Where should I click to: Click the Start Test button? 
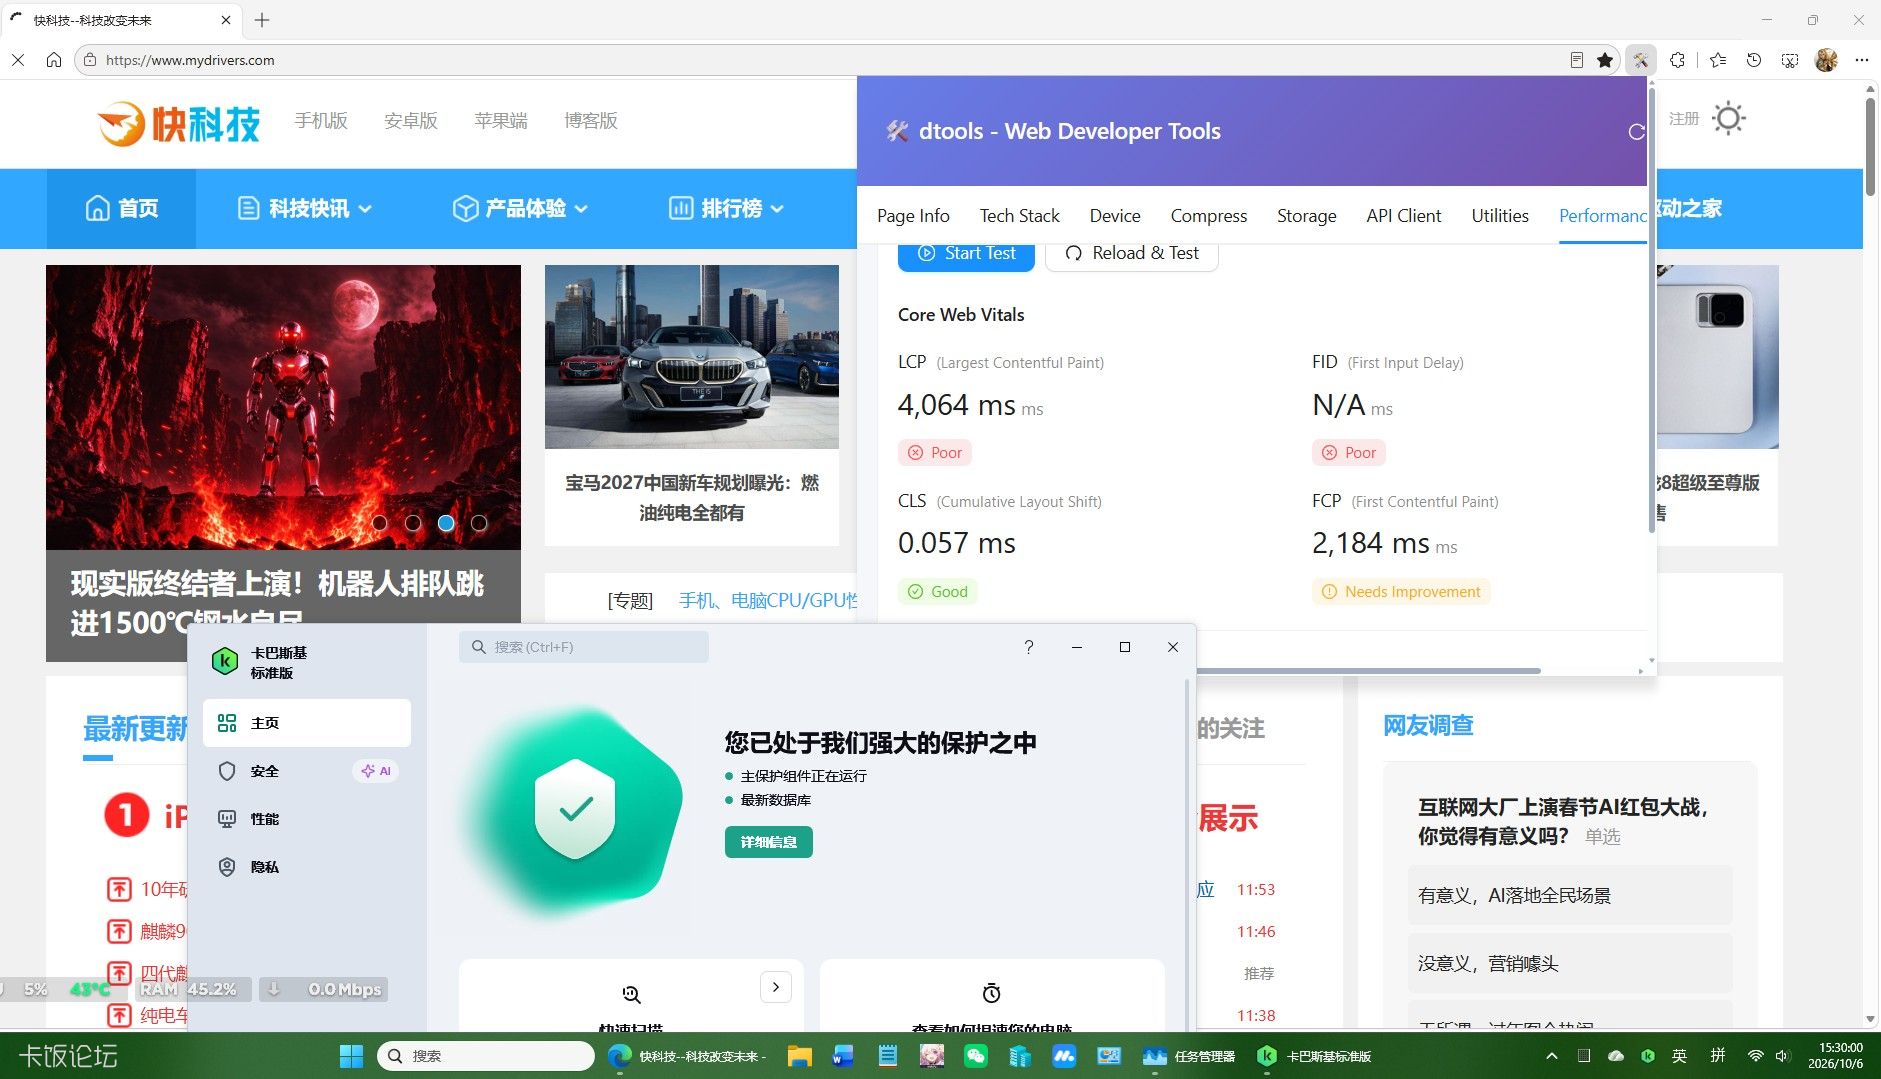(966, 254)
